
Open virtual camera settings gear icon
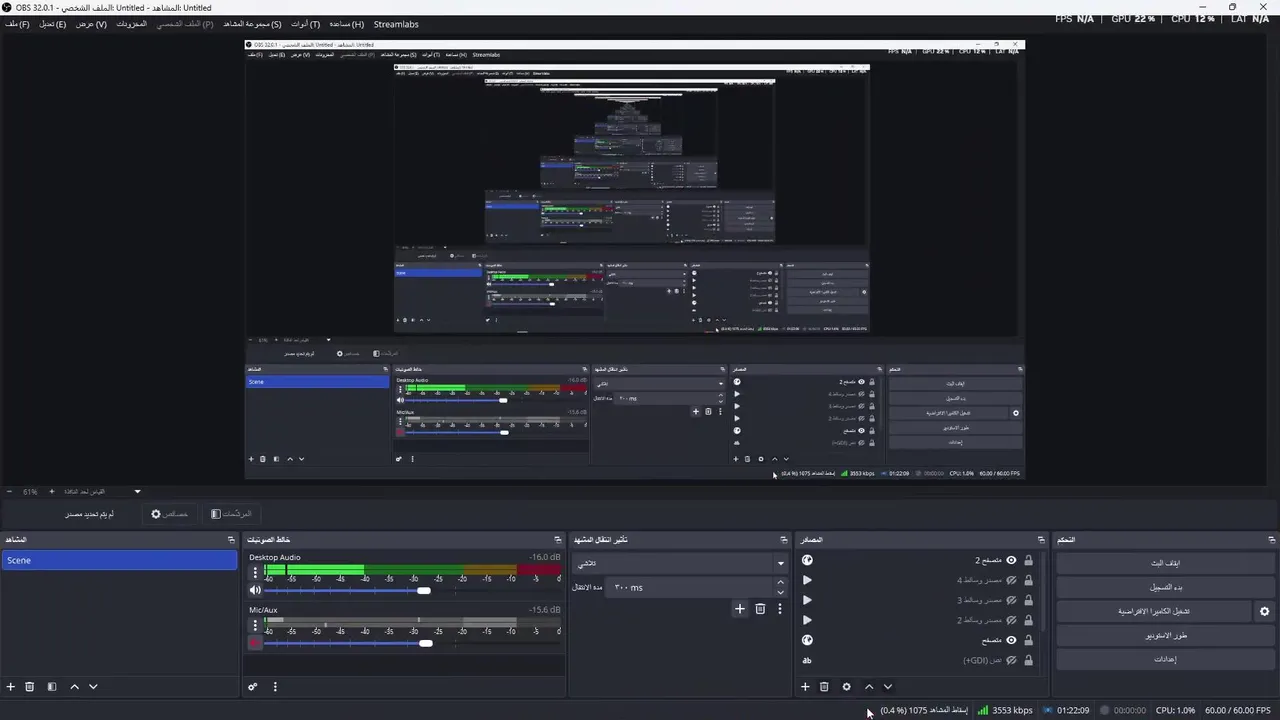tap(1264, 611)
